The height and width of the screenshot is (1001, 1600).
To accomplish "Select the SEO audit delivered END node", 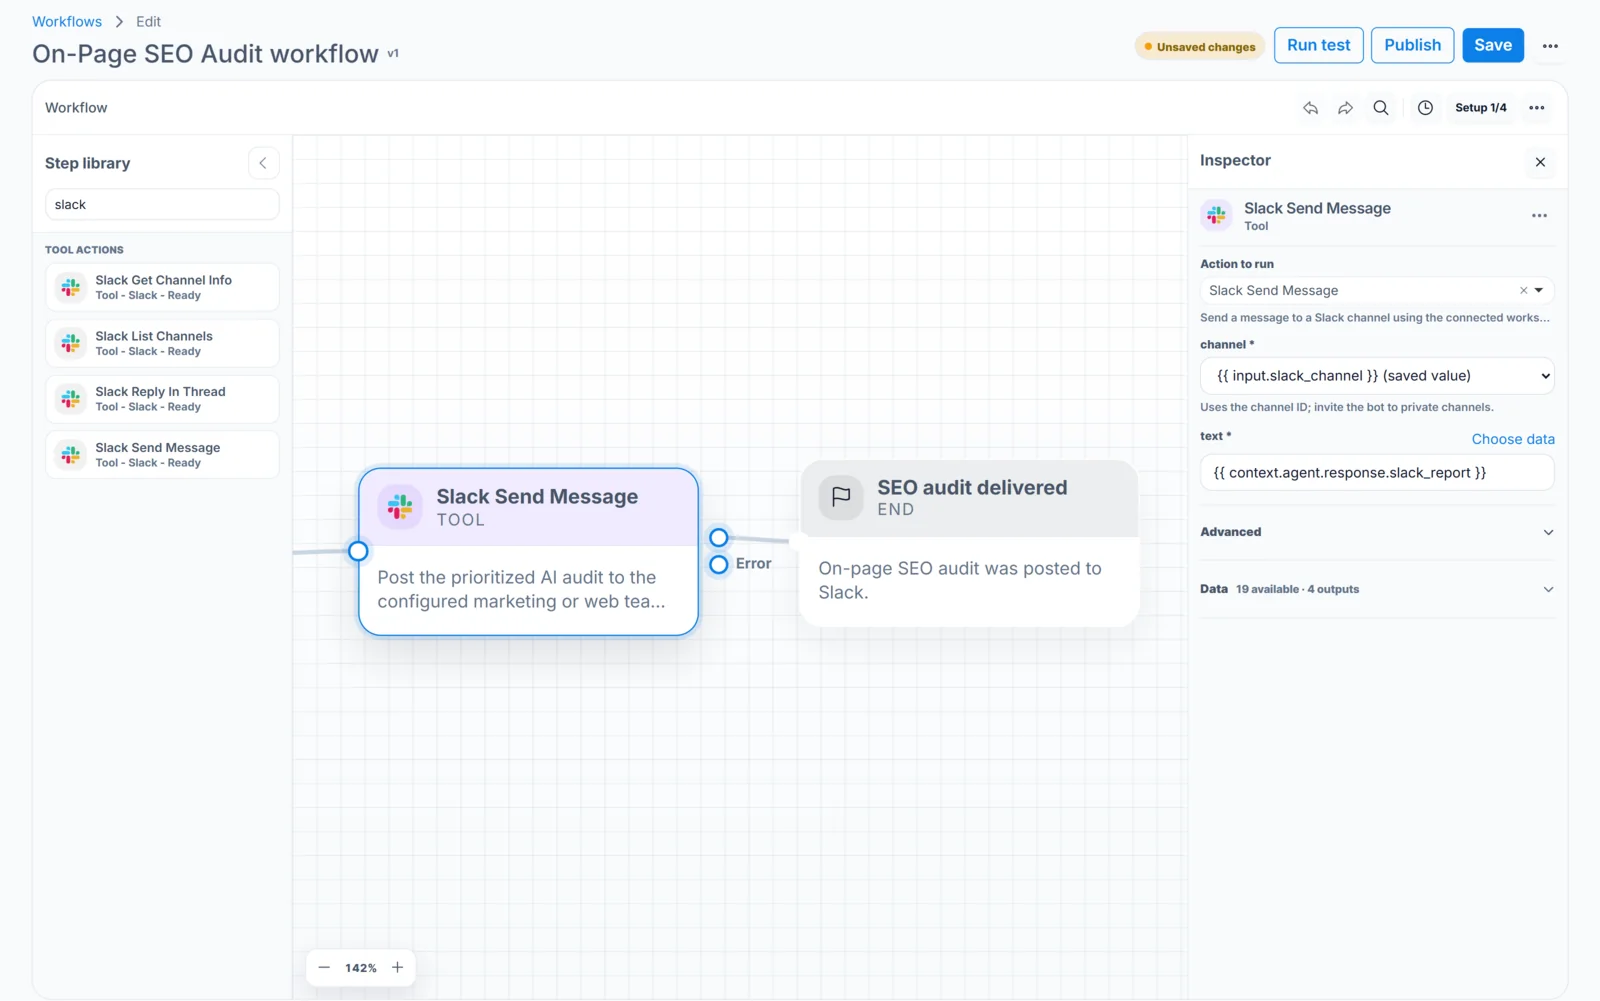I will pyautogui.click(x=969, y=544).
